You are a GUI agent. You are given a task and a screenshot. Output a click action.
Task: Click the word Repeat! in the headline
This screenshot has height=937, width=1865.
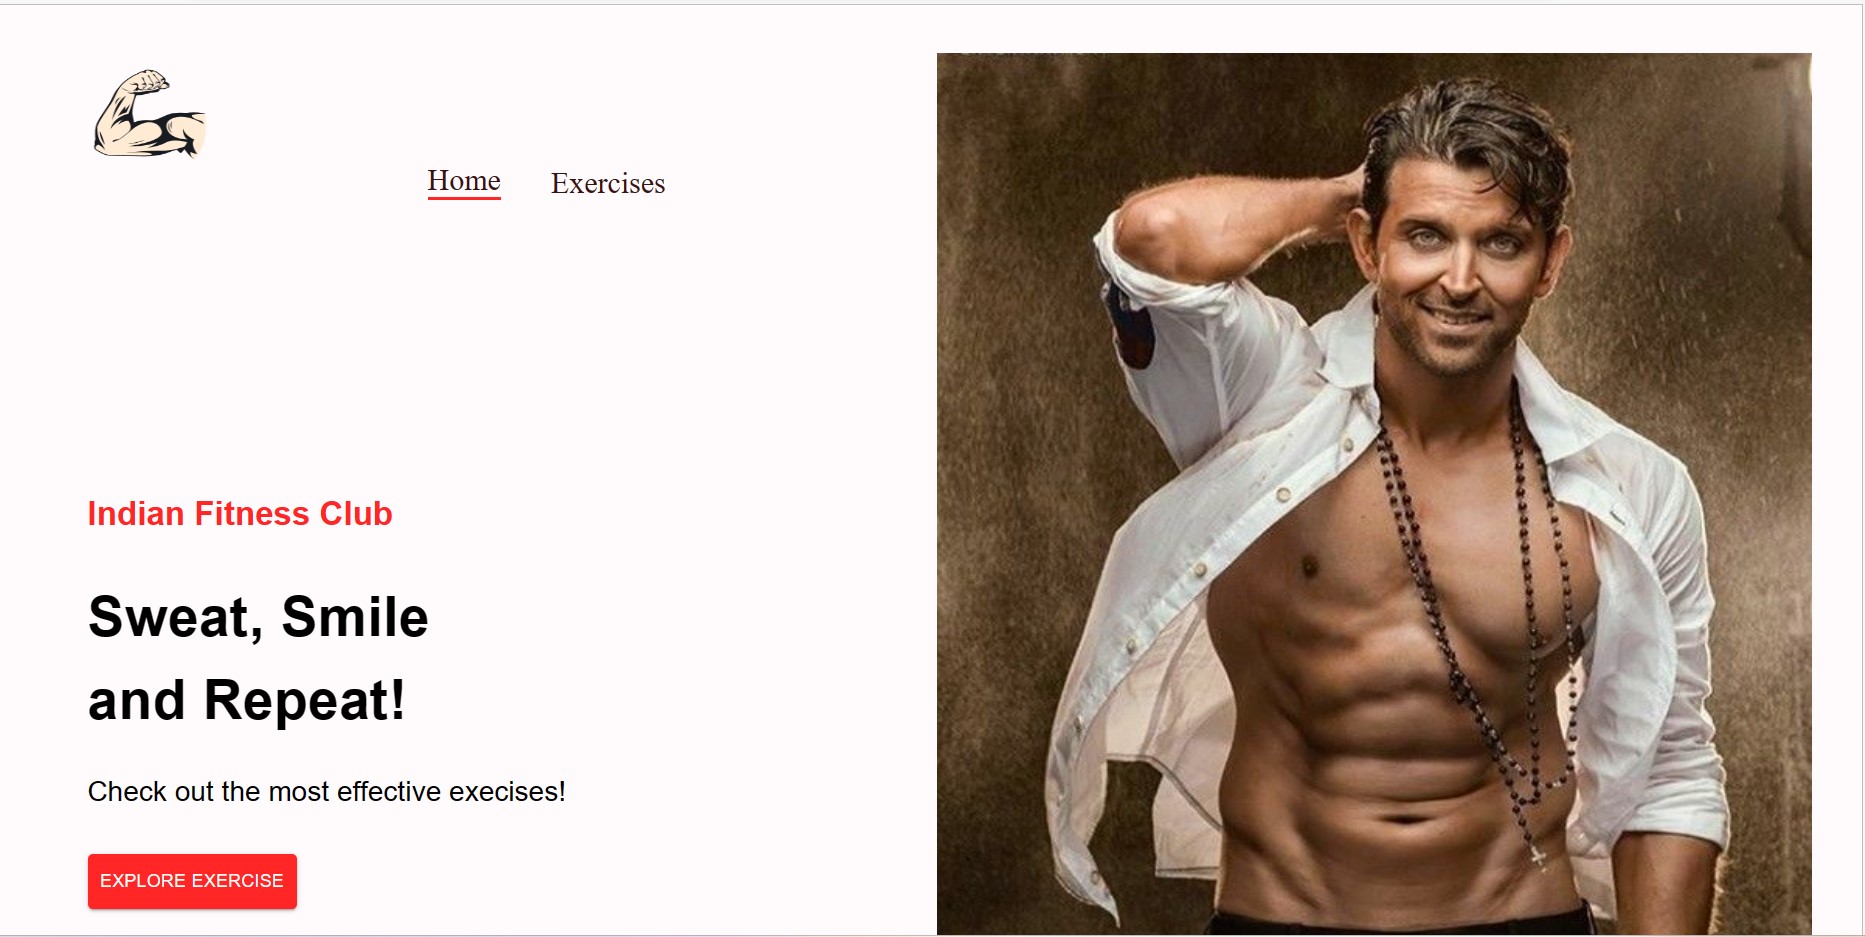[305, 700]
